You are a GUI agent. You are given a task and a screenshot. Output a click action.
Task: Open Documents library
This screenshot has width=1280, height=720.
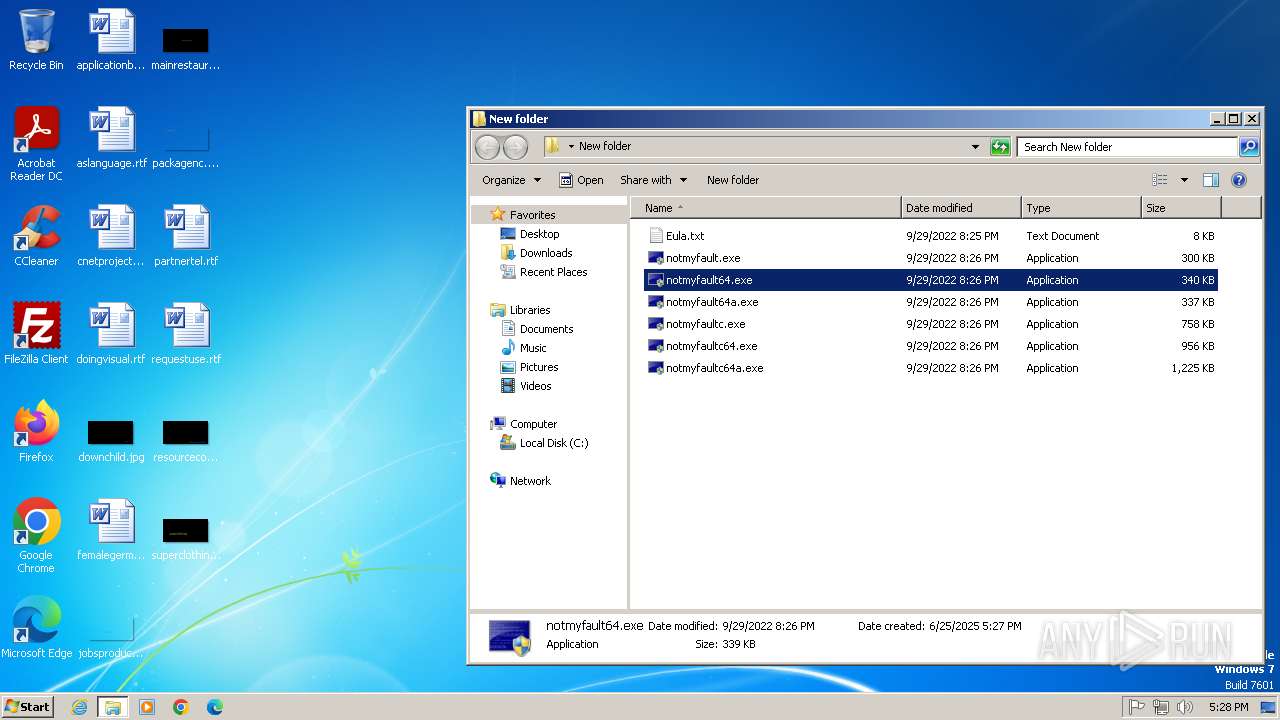tap(546, 329)
